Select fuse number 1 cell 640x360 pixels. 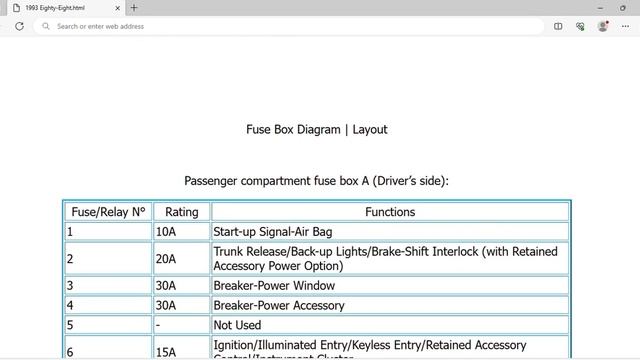pos(108,232)
